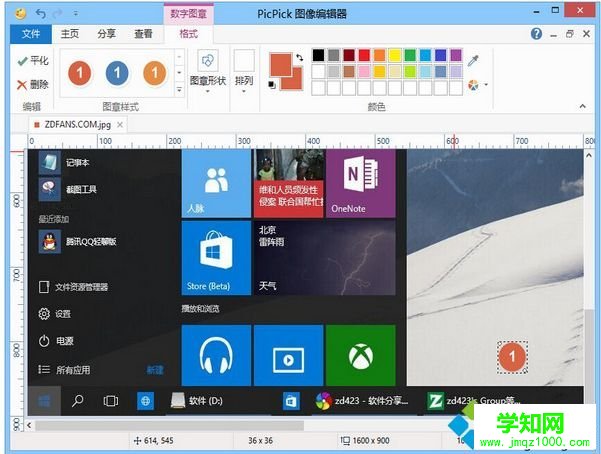This screenshot has height=454, width=601.
Task: Click the video player tile in the image
Action: (x=288, y=355)
